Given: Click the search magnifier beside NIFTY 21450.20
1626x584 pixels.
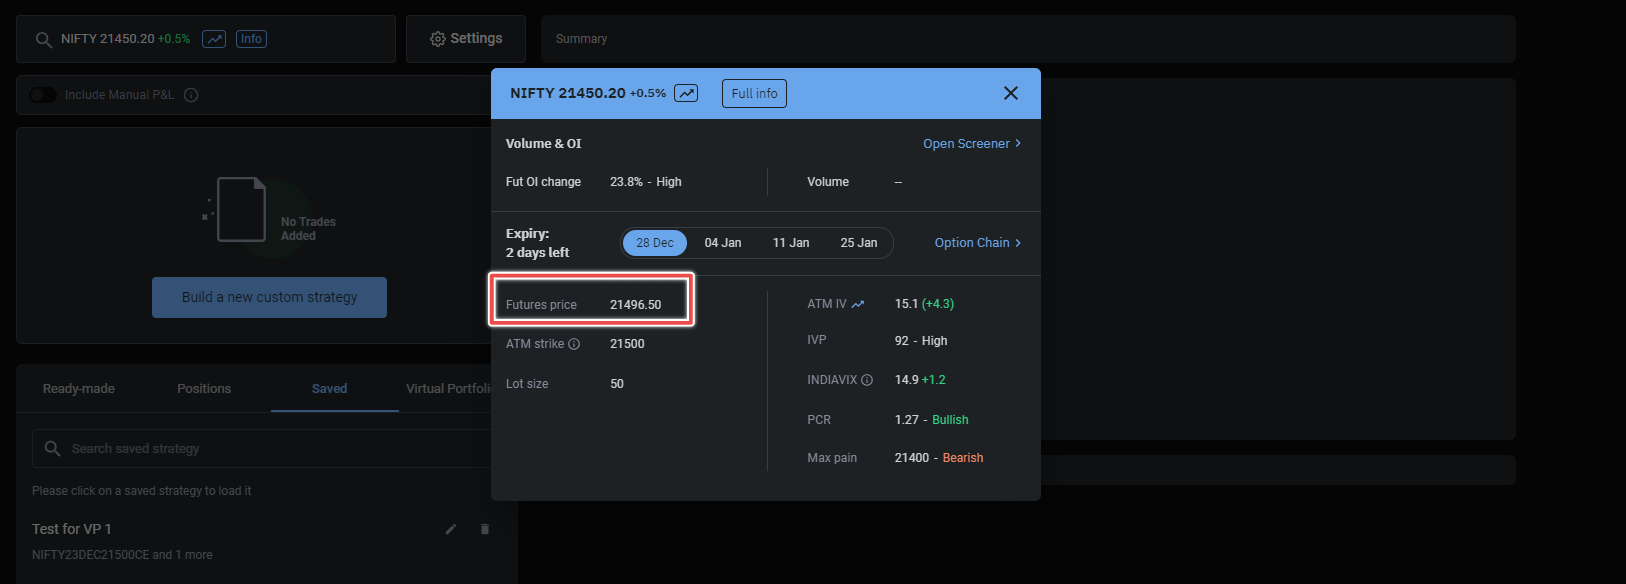Looking at the screenshot, I should click(43, 39).
